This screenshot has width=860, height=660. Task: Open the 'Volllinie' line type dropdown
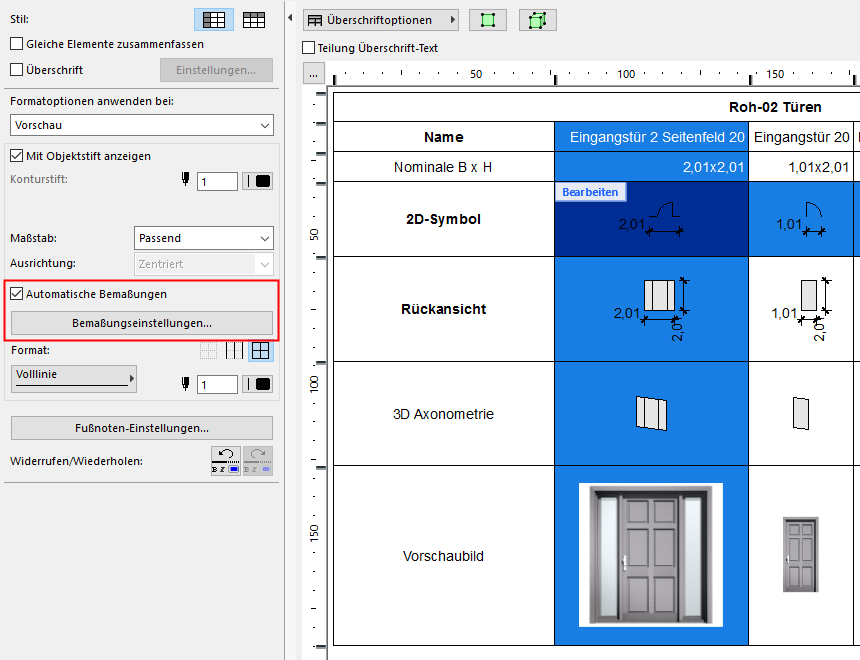pyautogui.click(x=73, y=378)
